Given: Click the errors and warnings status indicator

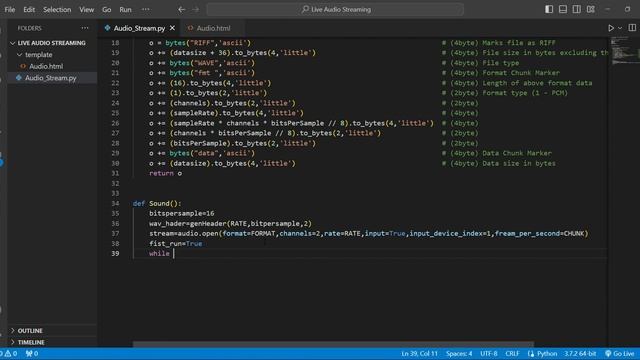Looking at the screenshot, I should click(9, 353).
